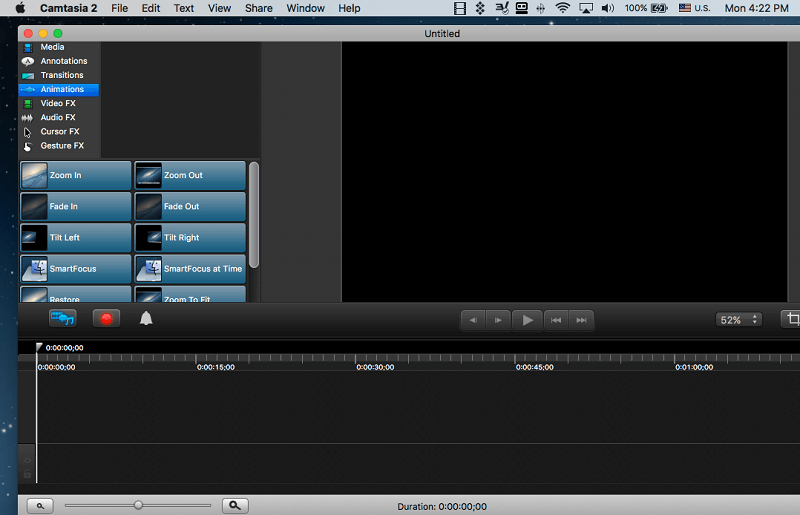Click the red Record button
Image resolution: width=800 pixels, height=515 pixels.
(106, 319)
